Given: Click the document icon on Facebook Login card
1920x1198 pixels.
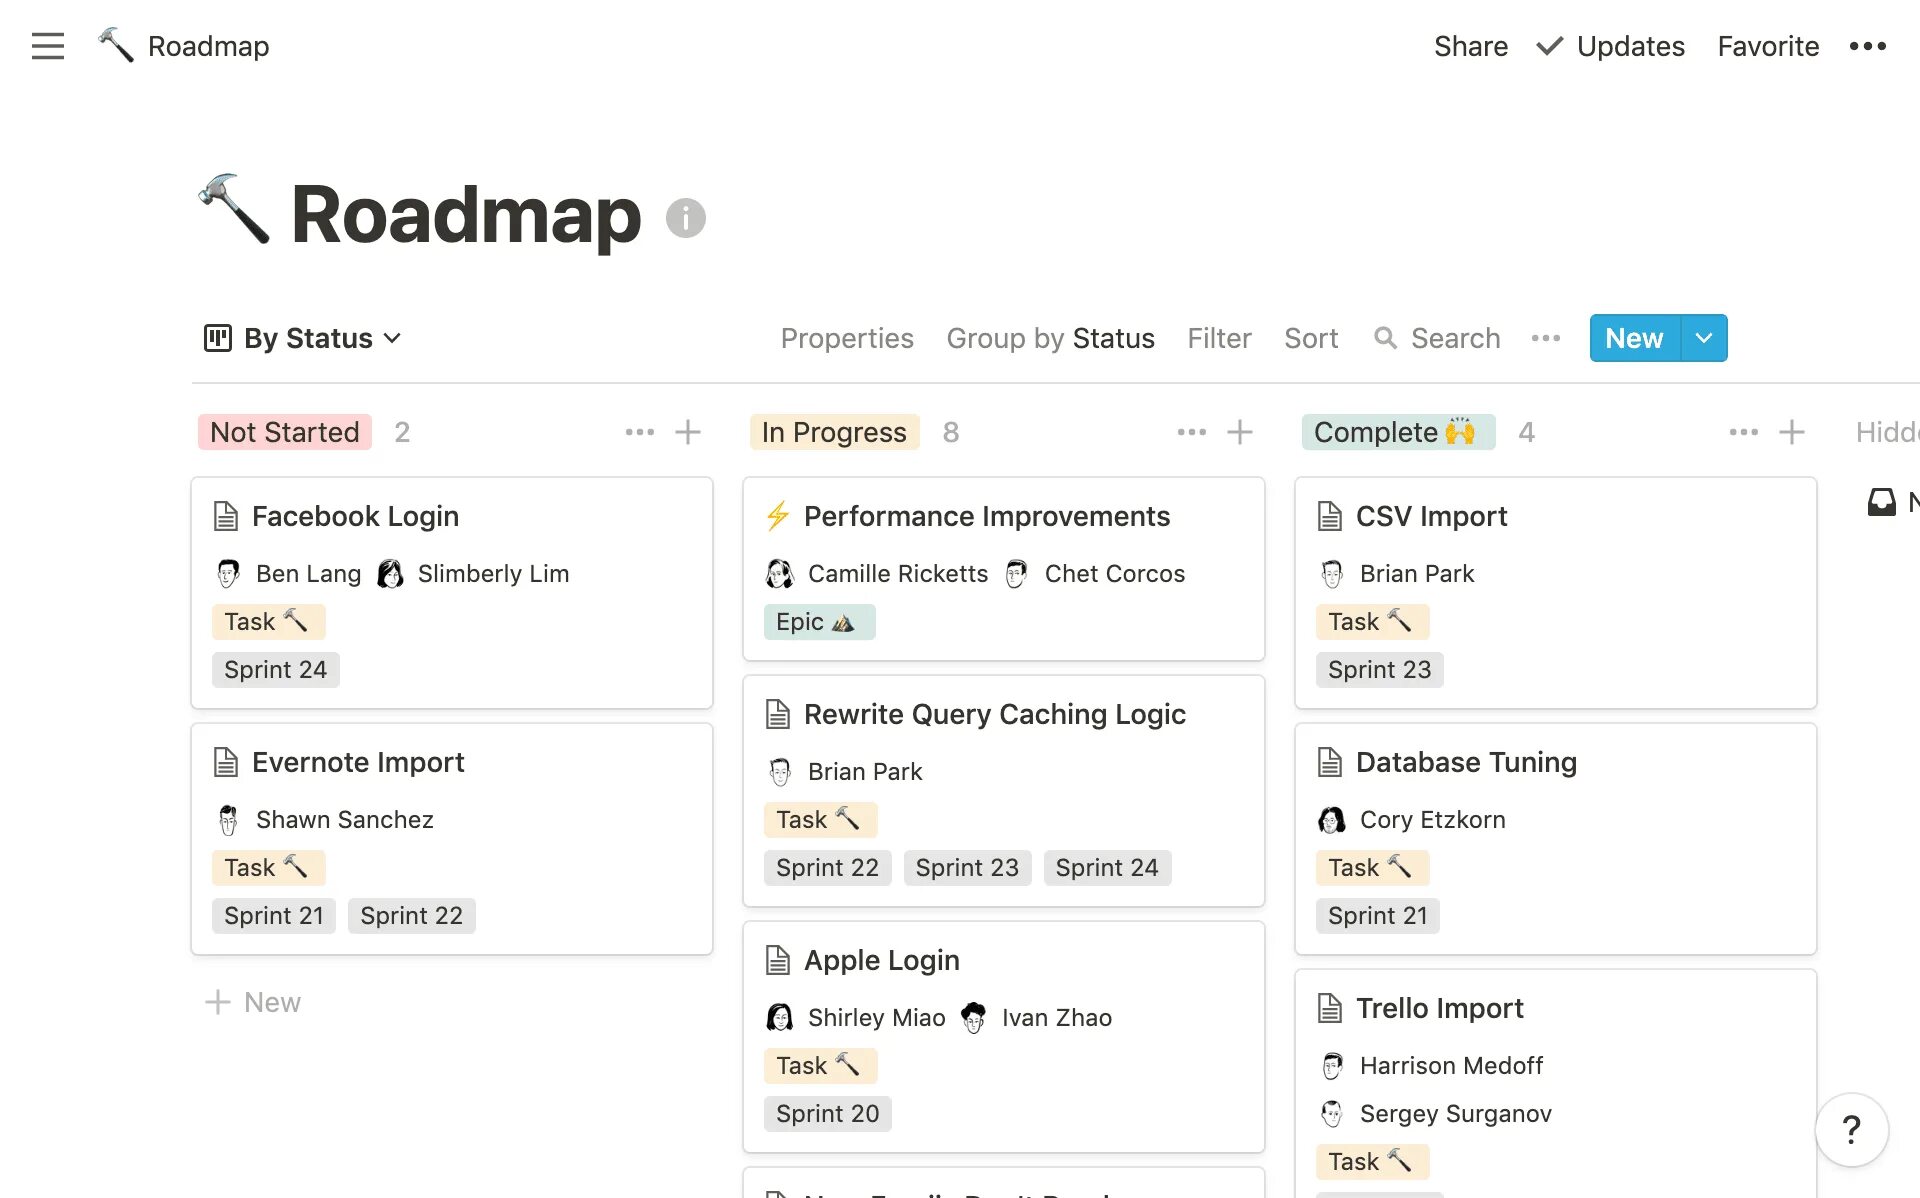Looking at the screenshot, I should pyautogui.click(x=225, y=515).
